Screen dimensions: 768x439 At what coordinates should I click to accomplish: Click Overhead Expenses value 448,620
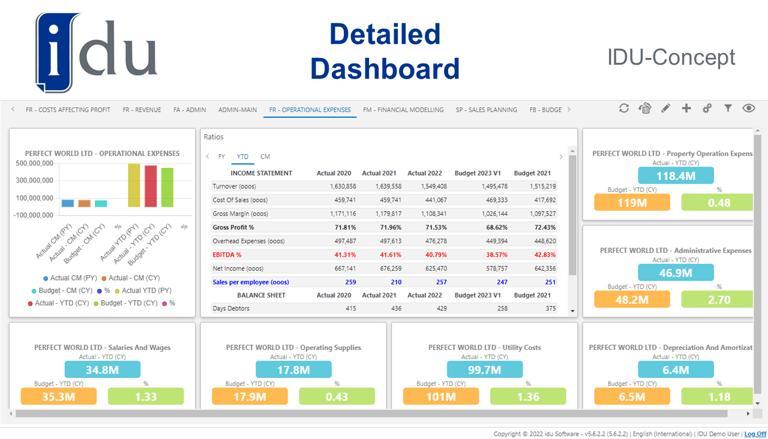click(x=545, y=241)
